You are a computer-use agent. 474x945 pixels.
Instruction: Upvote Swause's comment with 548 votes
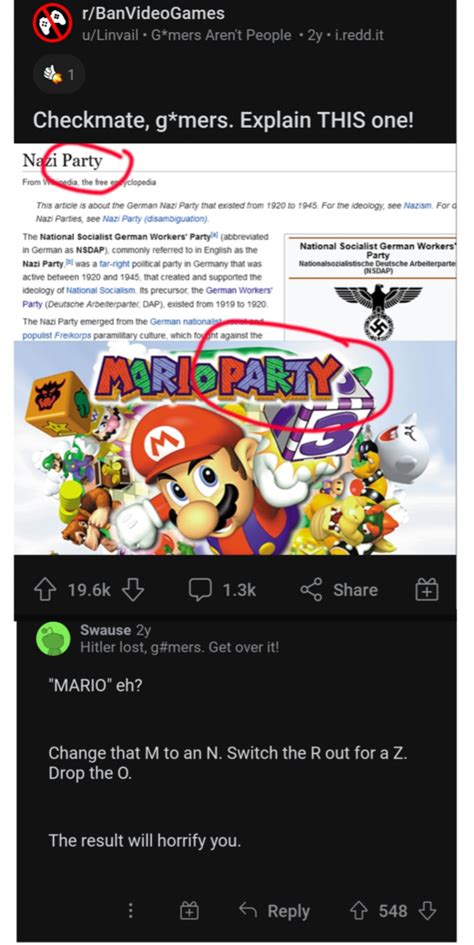[x=360, y=911]
